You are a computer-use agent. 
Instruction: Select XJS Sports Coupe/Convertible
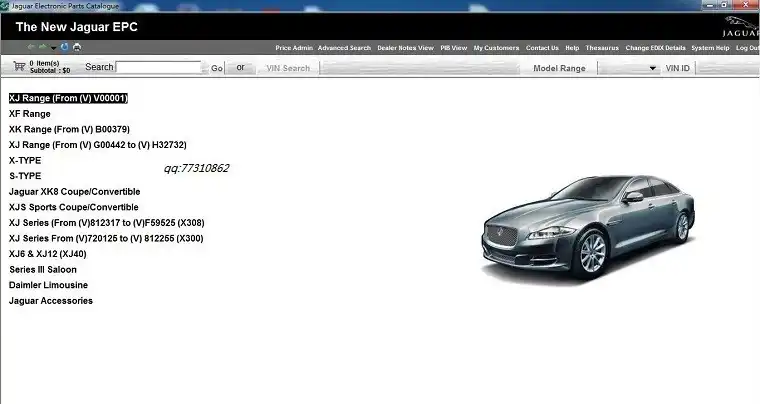74,207
